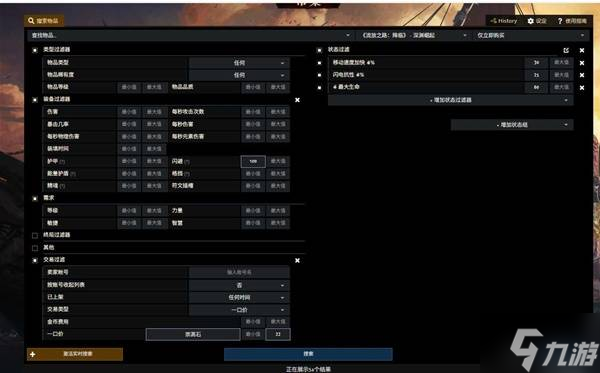Focus the 精魂 spirit maximum field
The width and height of the screenshot is (600, 373).
(x=154, y=186)
